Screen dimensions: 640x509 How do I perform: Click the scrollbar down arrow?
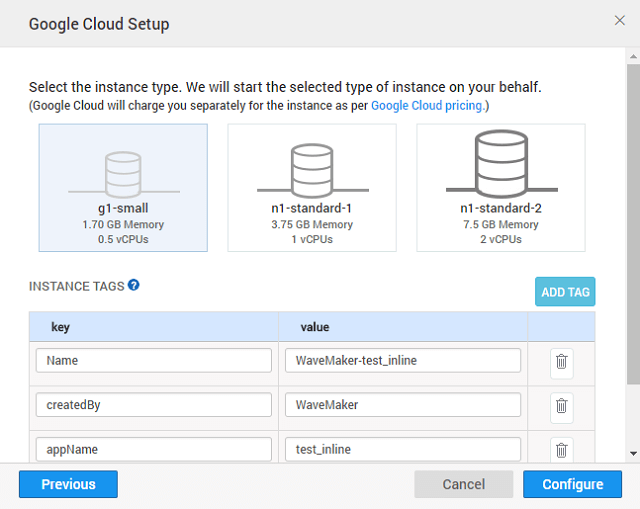coord(633,453)
